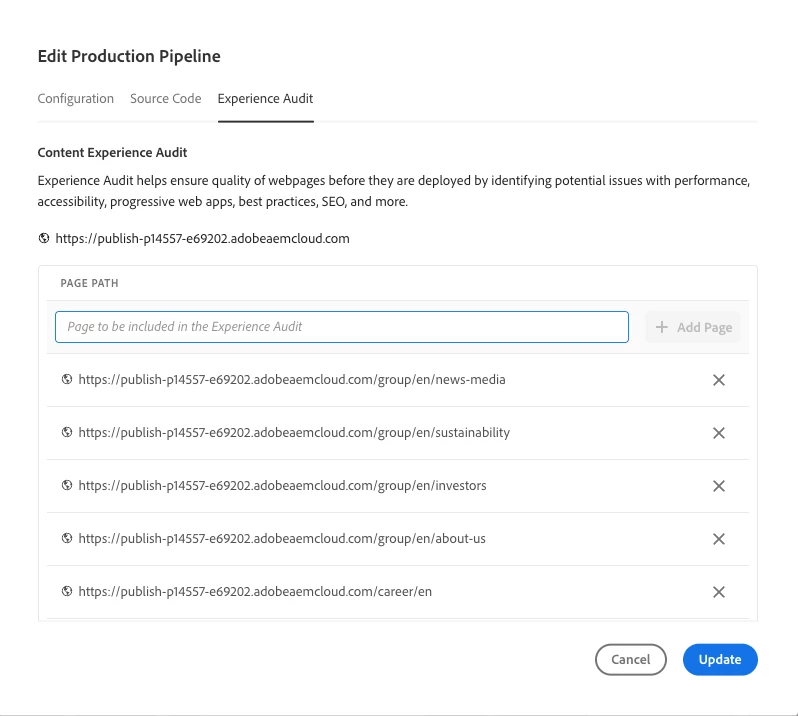
Task: Switch to the Configuration tab
Action: click(x=76, y=99)
